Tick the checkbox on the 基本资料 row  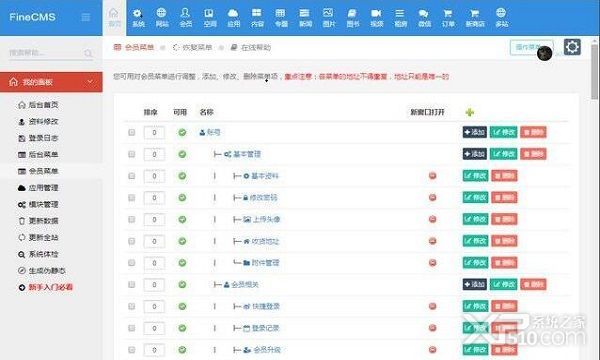click(x=132, y=176)
